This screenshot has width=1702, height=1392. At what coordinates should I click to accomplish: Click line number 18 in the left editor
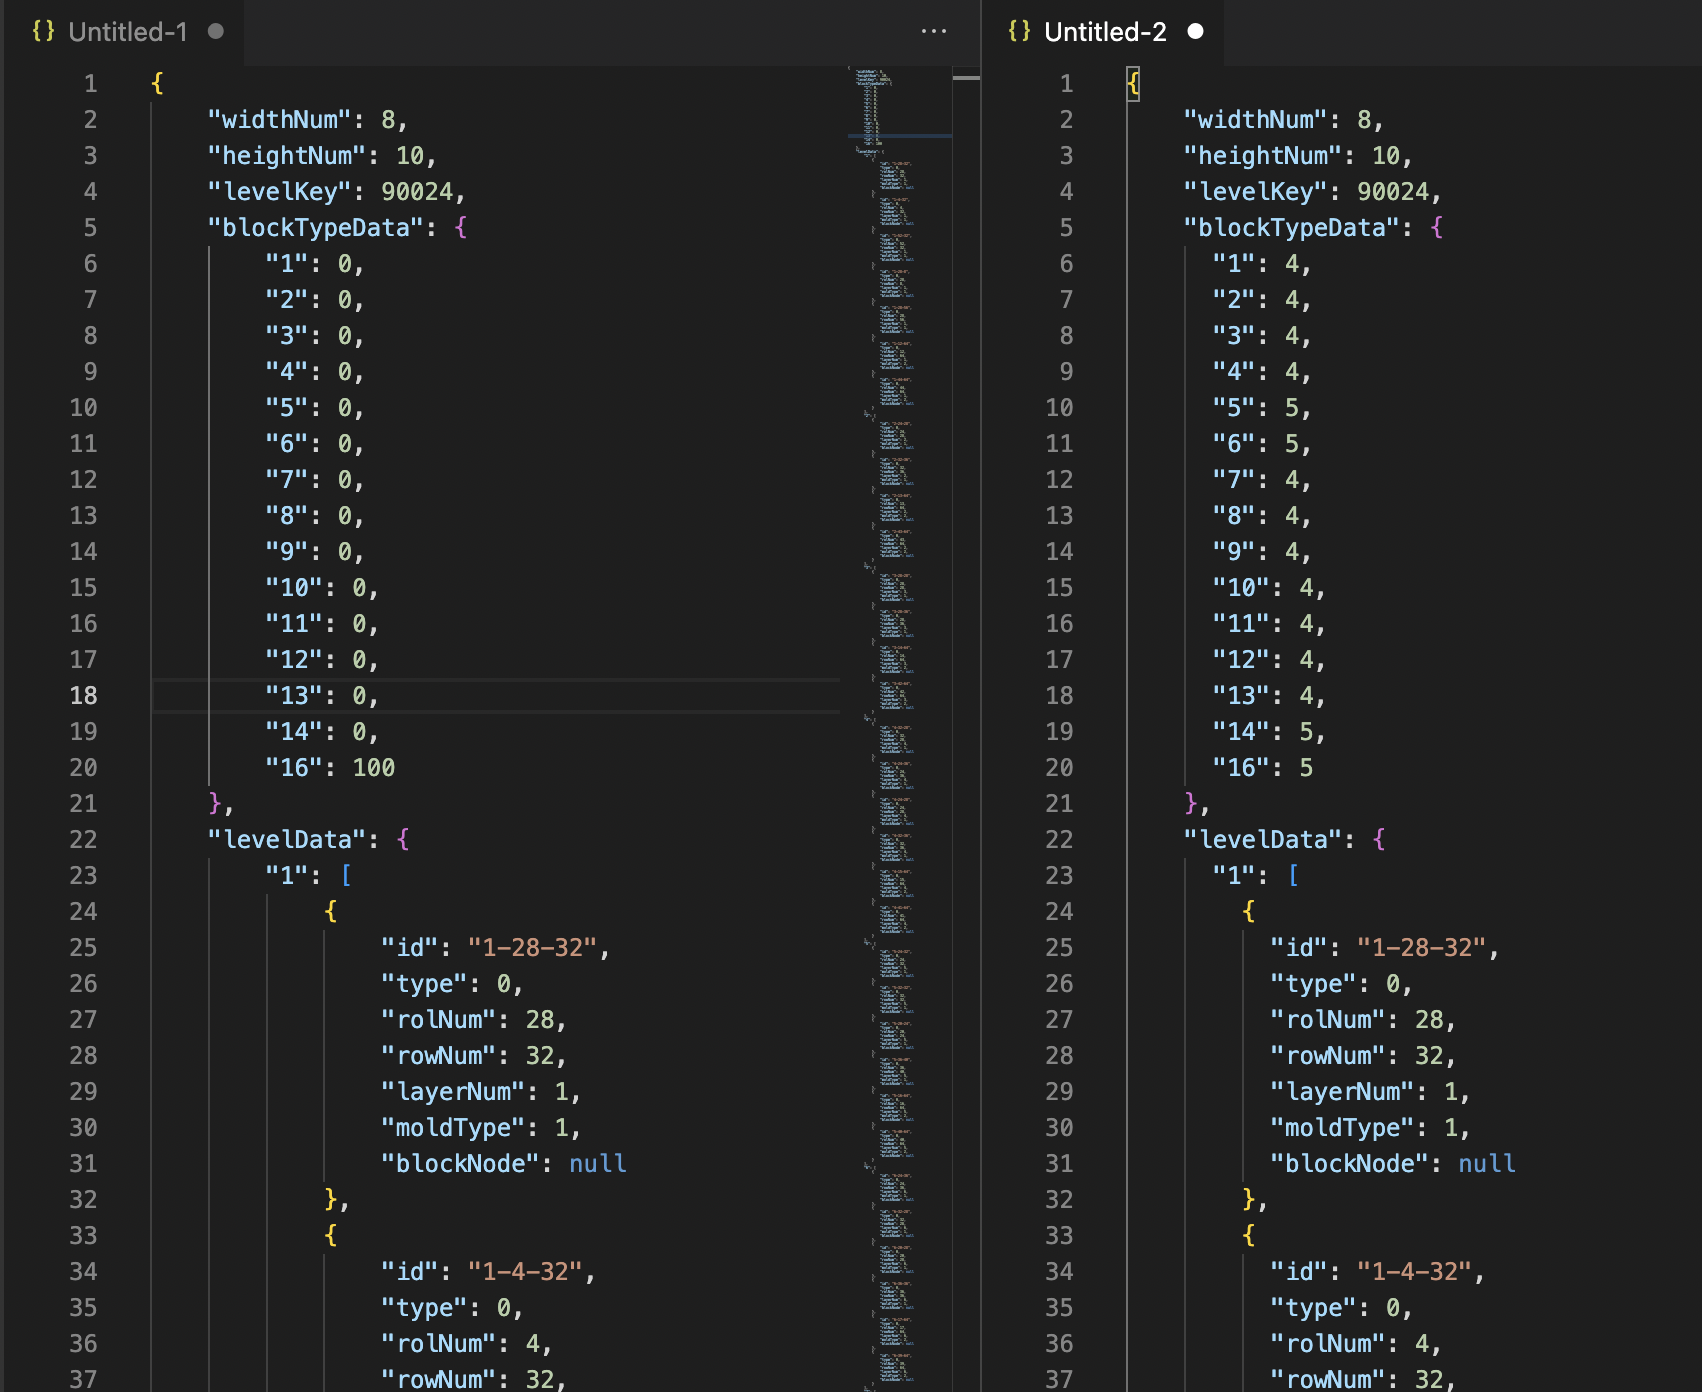pos(85,695)
